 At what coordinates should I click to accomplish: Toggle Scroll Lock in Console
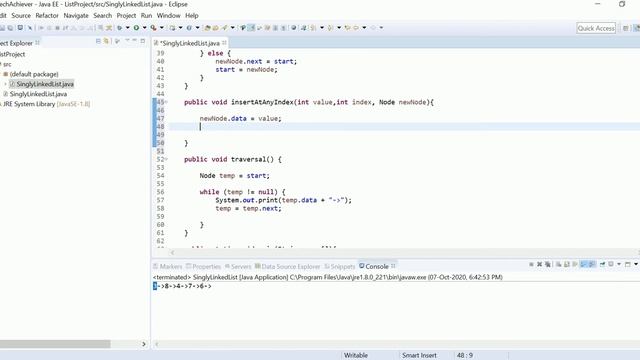tap(567, 264)
